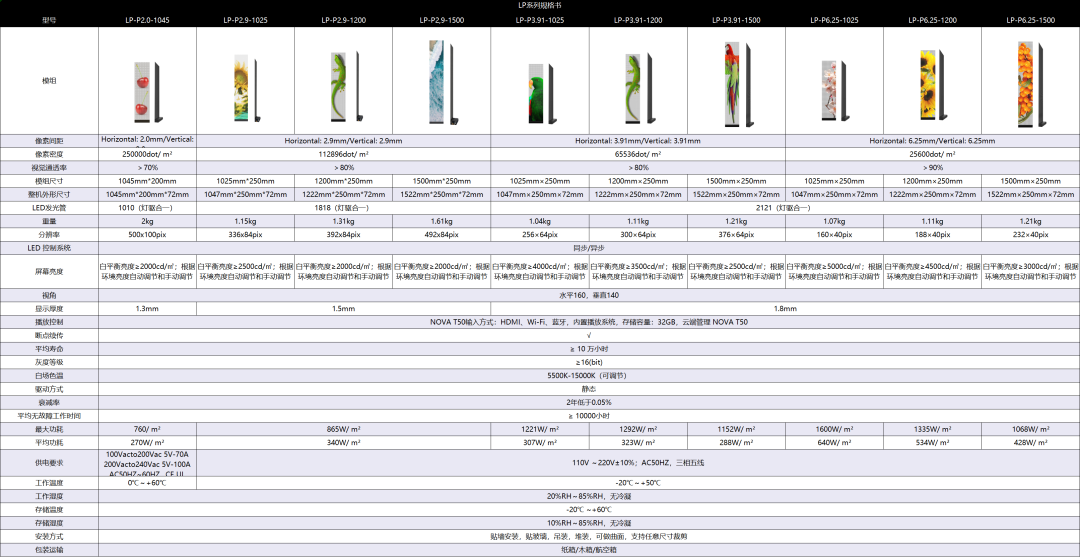
Task: Select the NOVA T50 playback control row
Action: [588, 323]
